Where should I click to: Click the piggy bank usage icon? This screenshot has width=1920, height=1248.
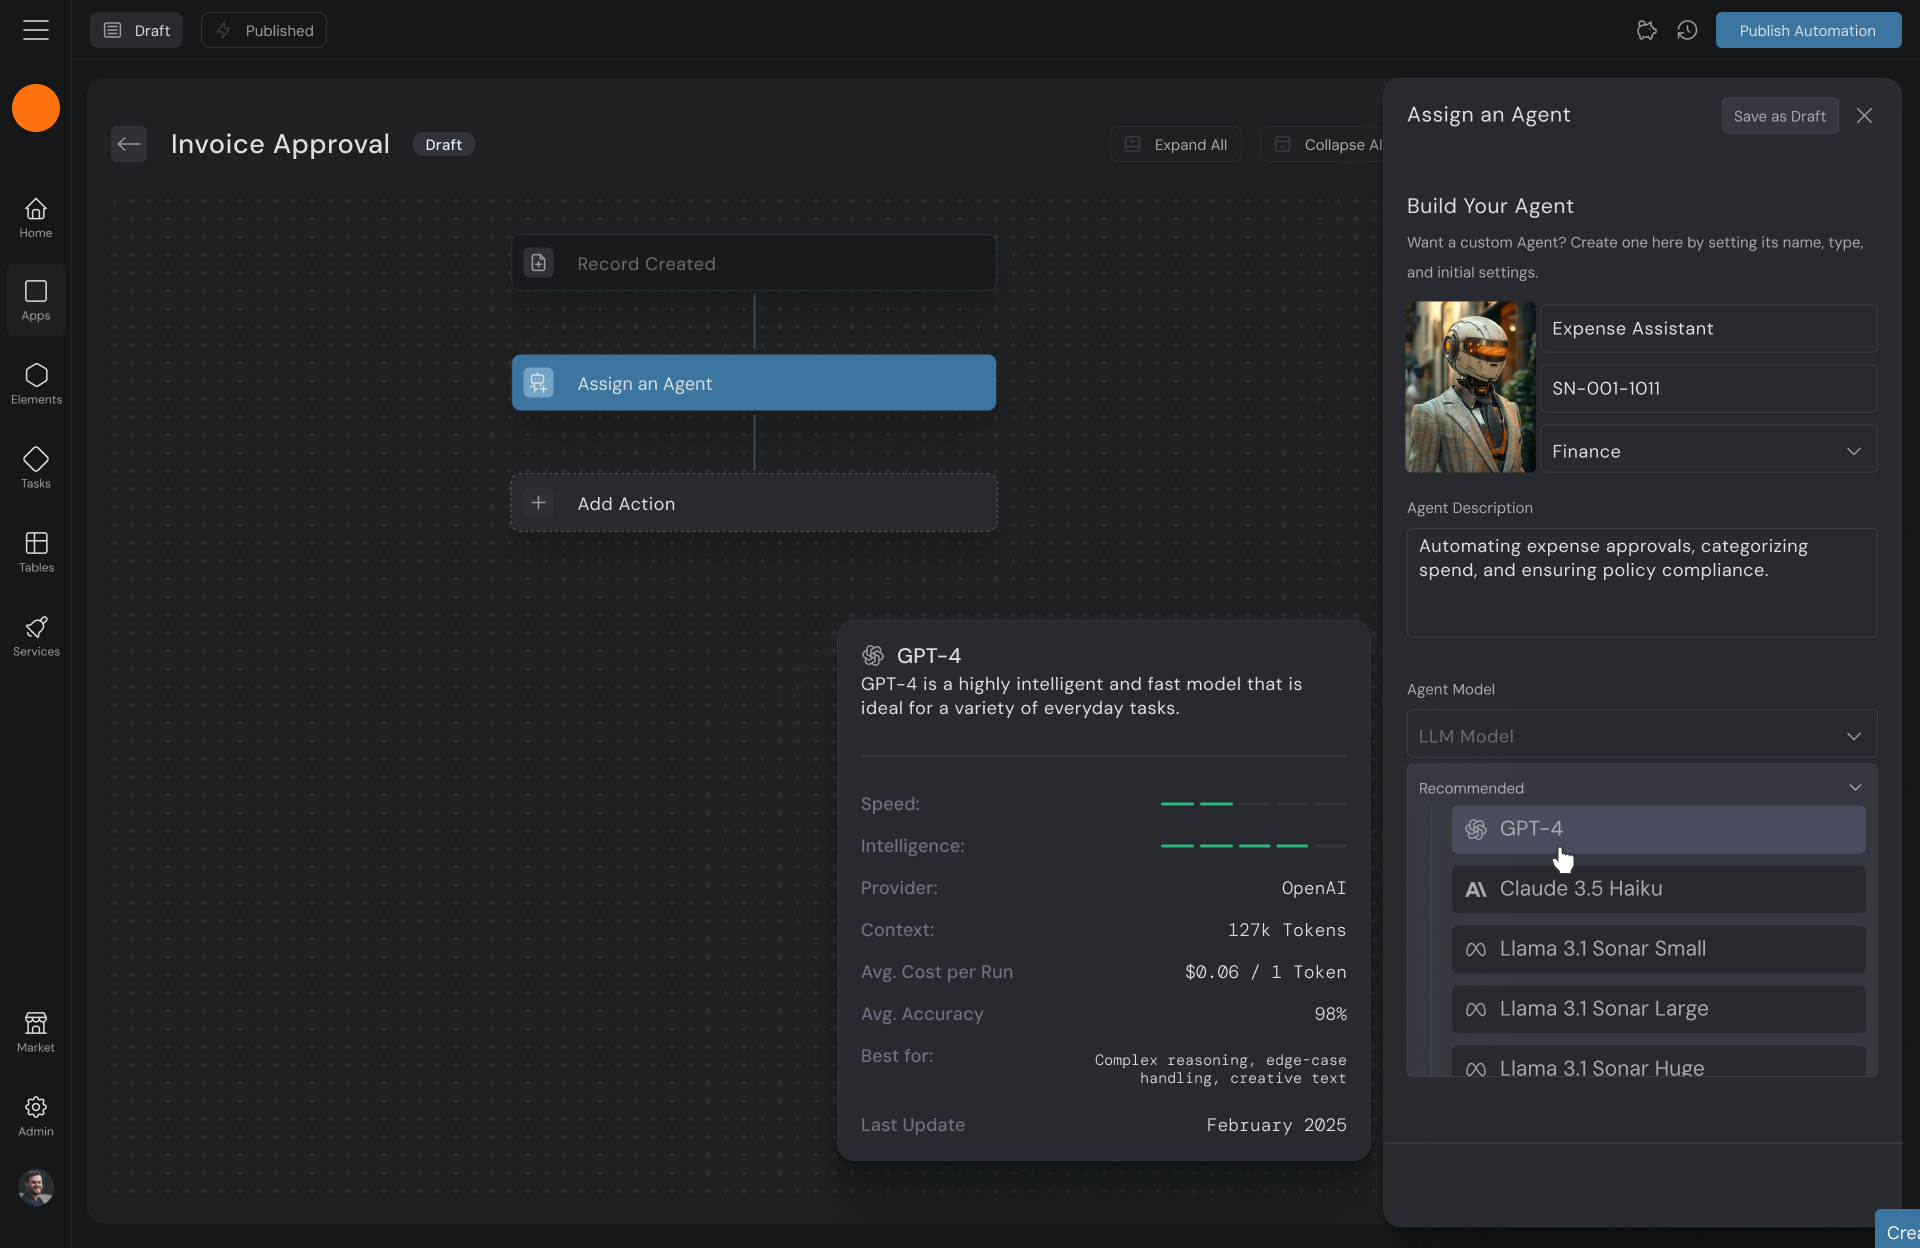[x=1647, y=30]
